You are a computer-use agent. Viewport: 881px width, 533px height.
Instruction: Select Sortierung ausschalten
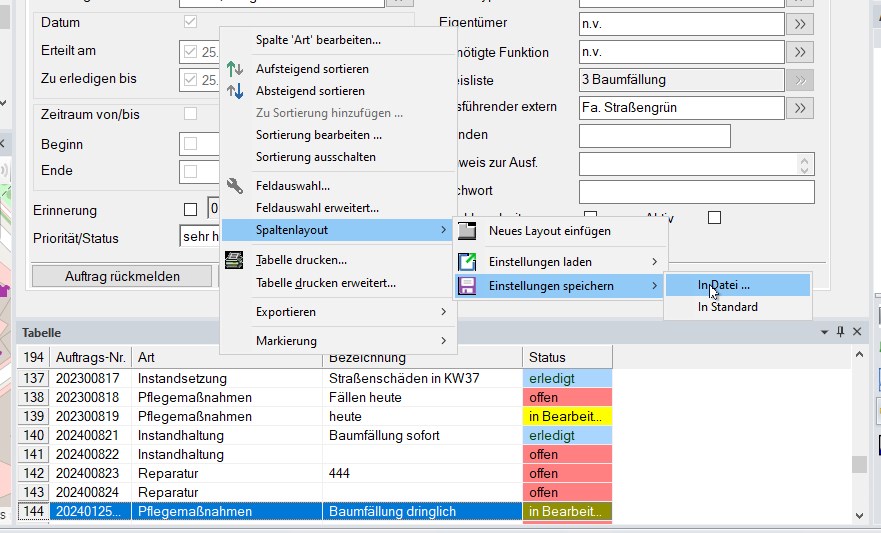click(x=338, y=157)
